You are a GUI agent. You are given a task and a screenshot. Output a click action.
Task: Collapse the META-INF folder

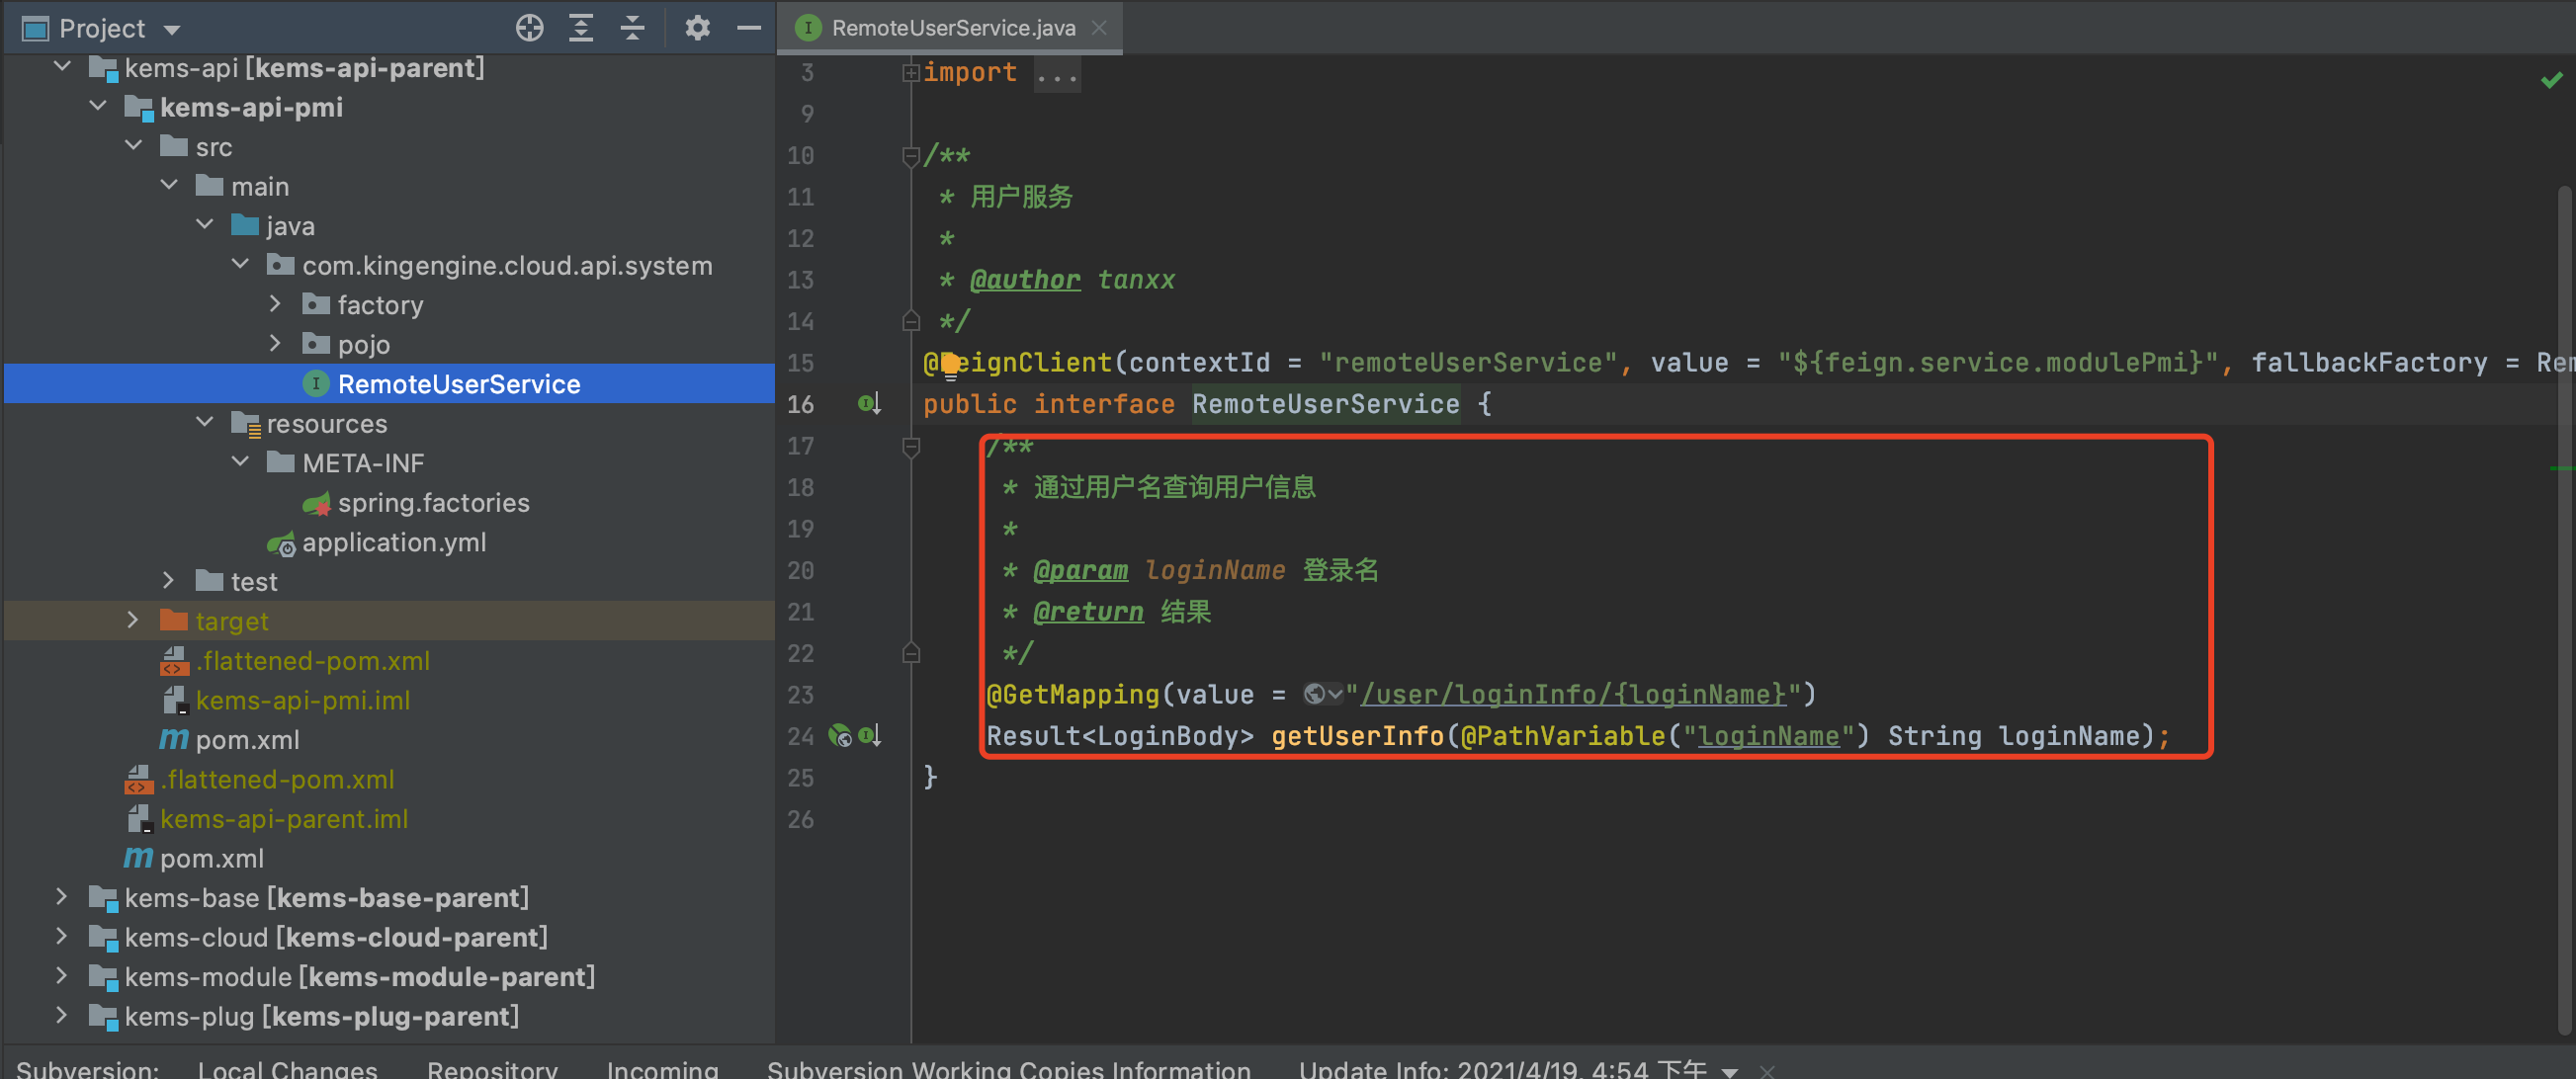click(x=240, y=462)
